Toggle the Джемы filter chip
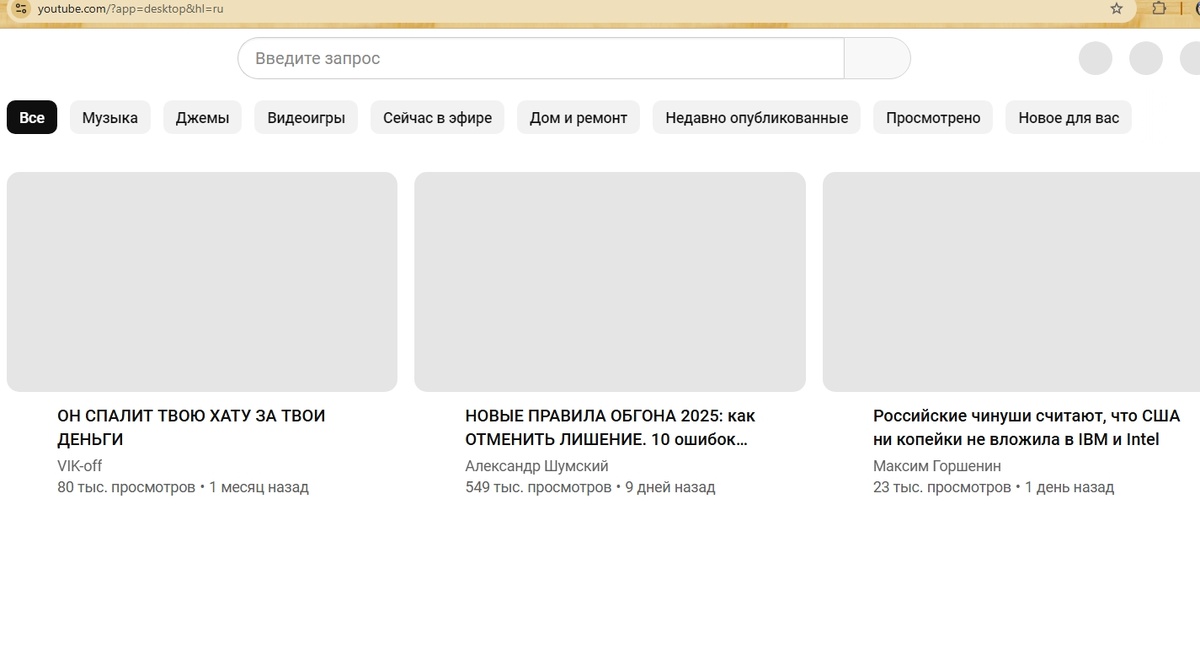Viewport: 1200px width, 660px height. tap(202, 117)
